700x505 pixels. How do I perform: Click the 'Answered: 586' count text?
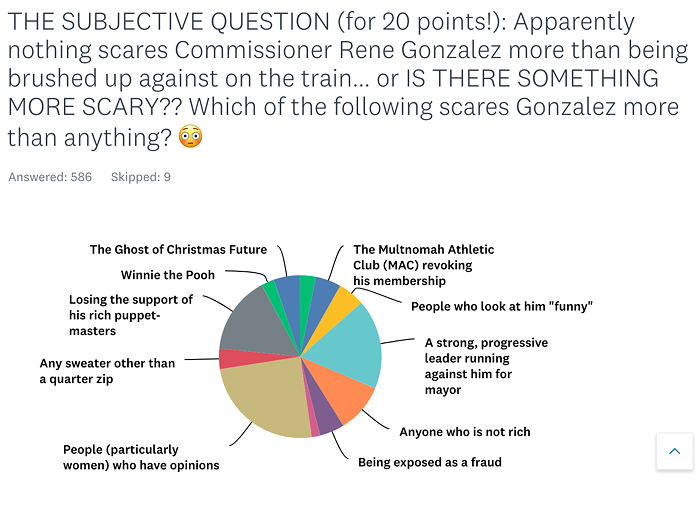(x=50, y=177)
